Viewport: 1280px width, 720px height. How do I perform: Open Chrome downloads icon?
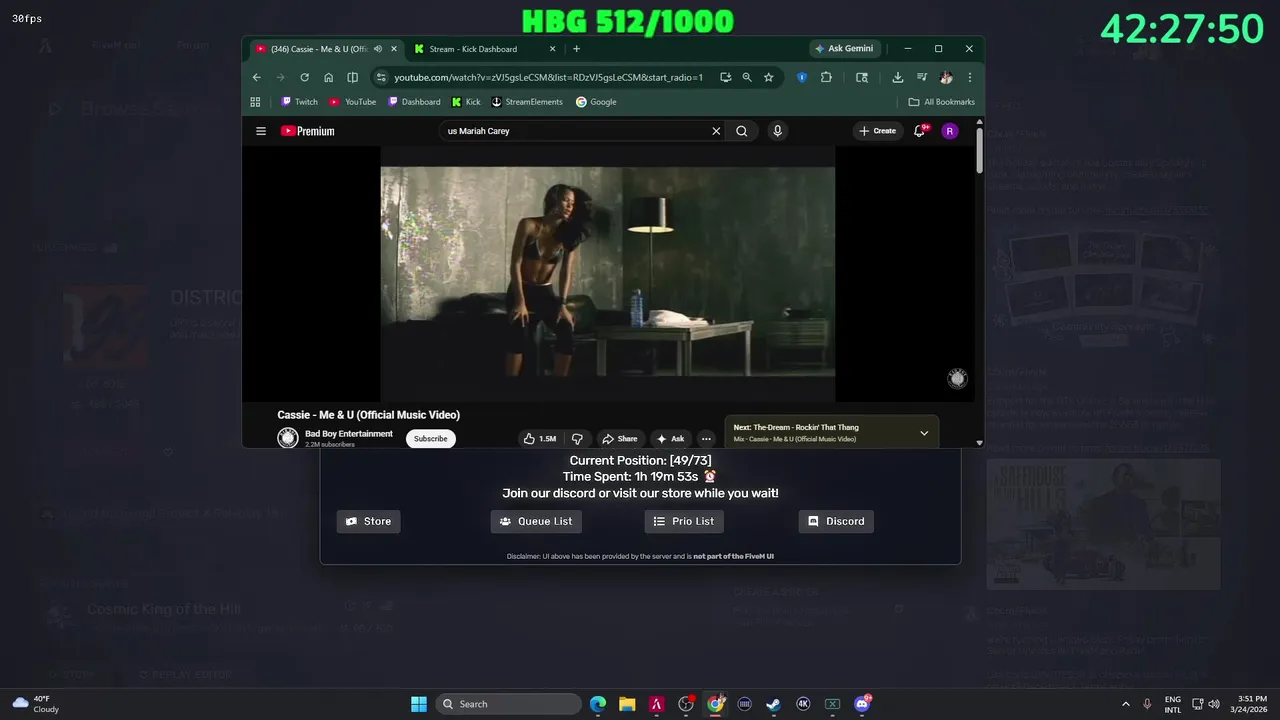click(898, 77)
